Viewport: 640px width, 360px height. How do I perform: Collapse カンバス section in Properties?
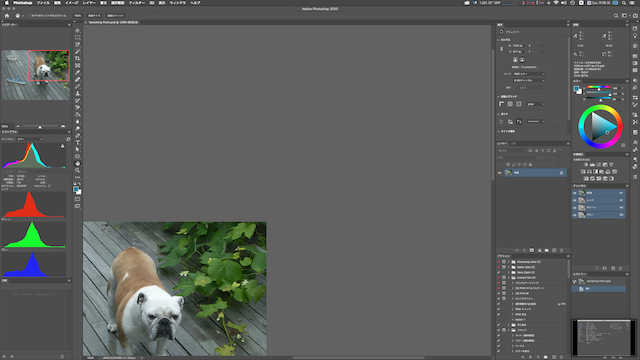pos(499,40)
